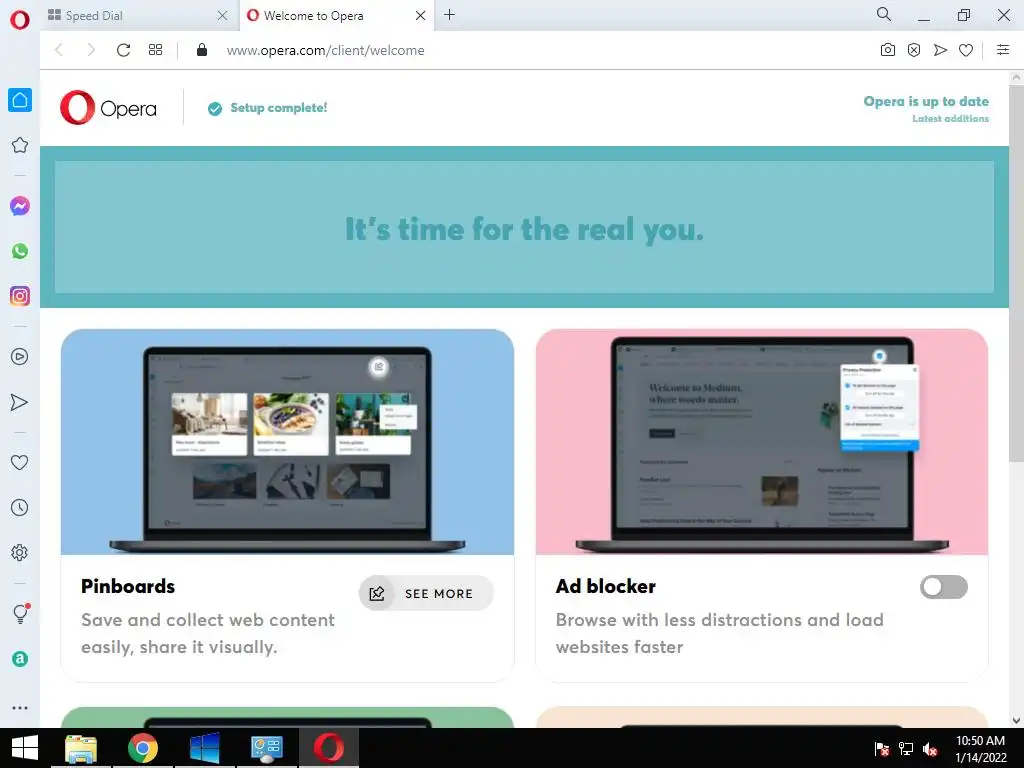Open the network tray icon

906,749
